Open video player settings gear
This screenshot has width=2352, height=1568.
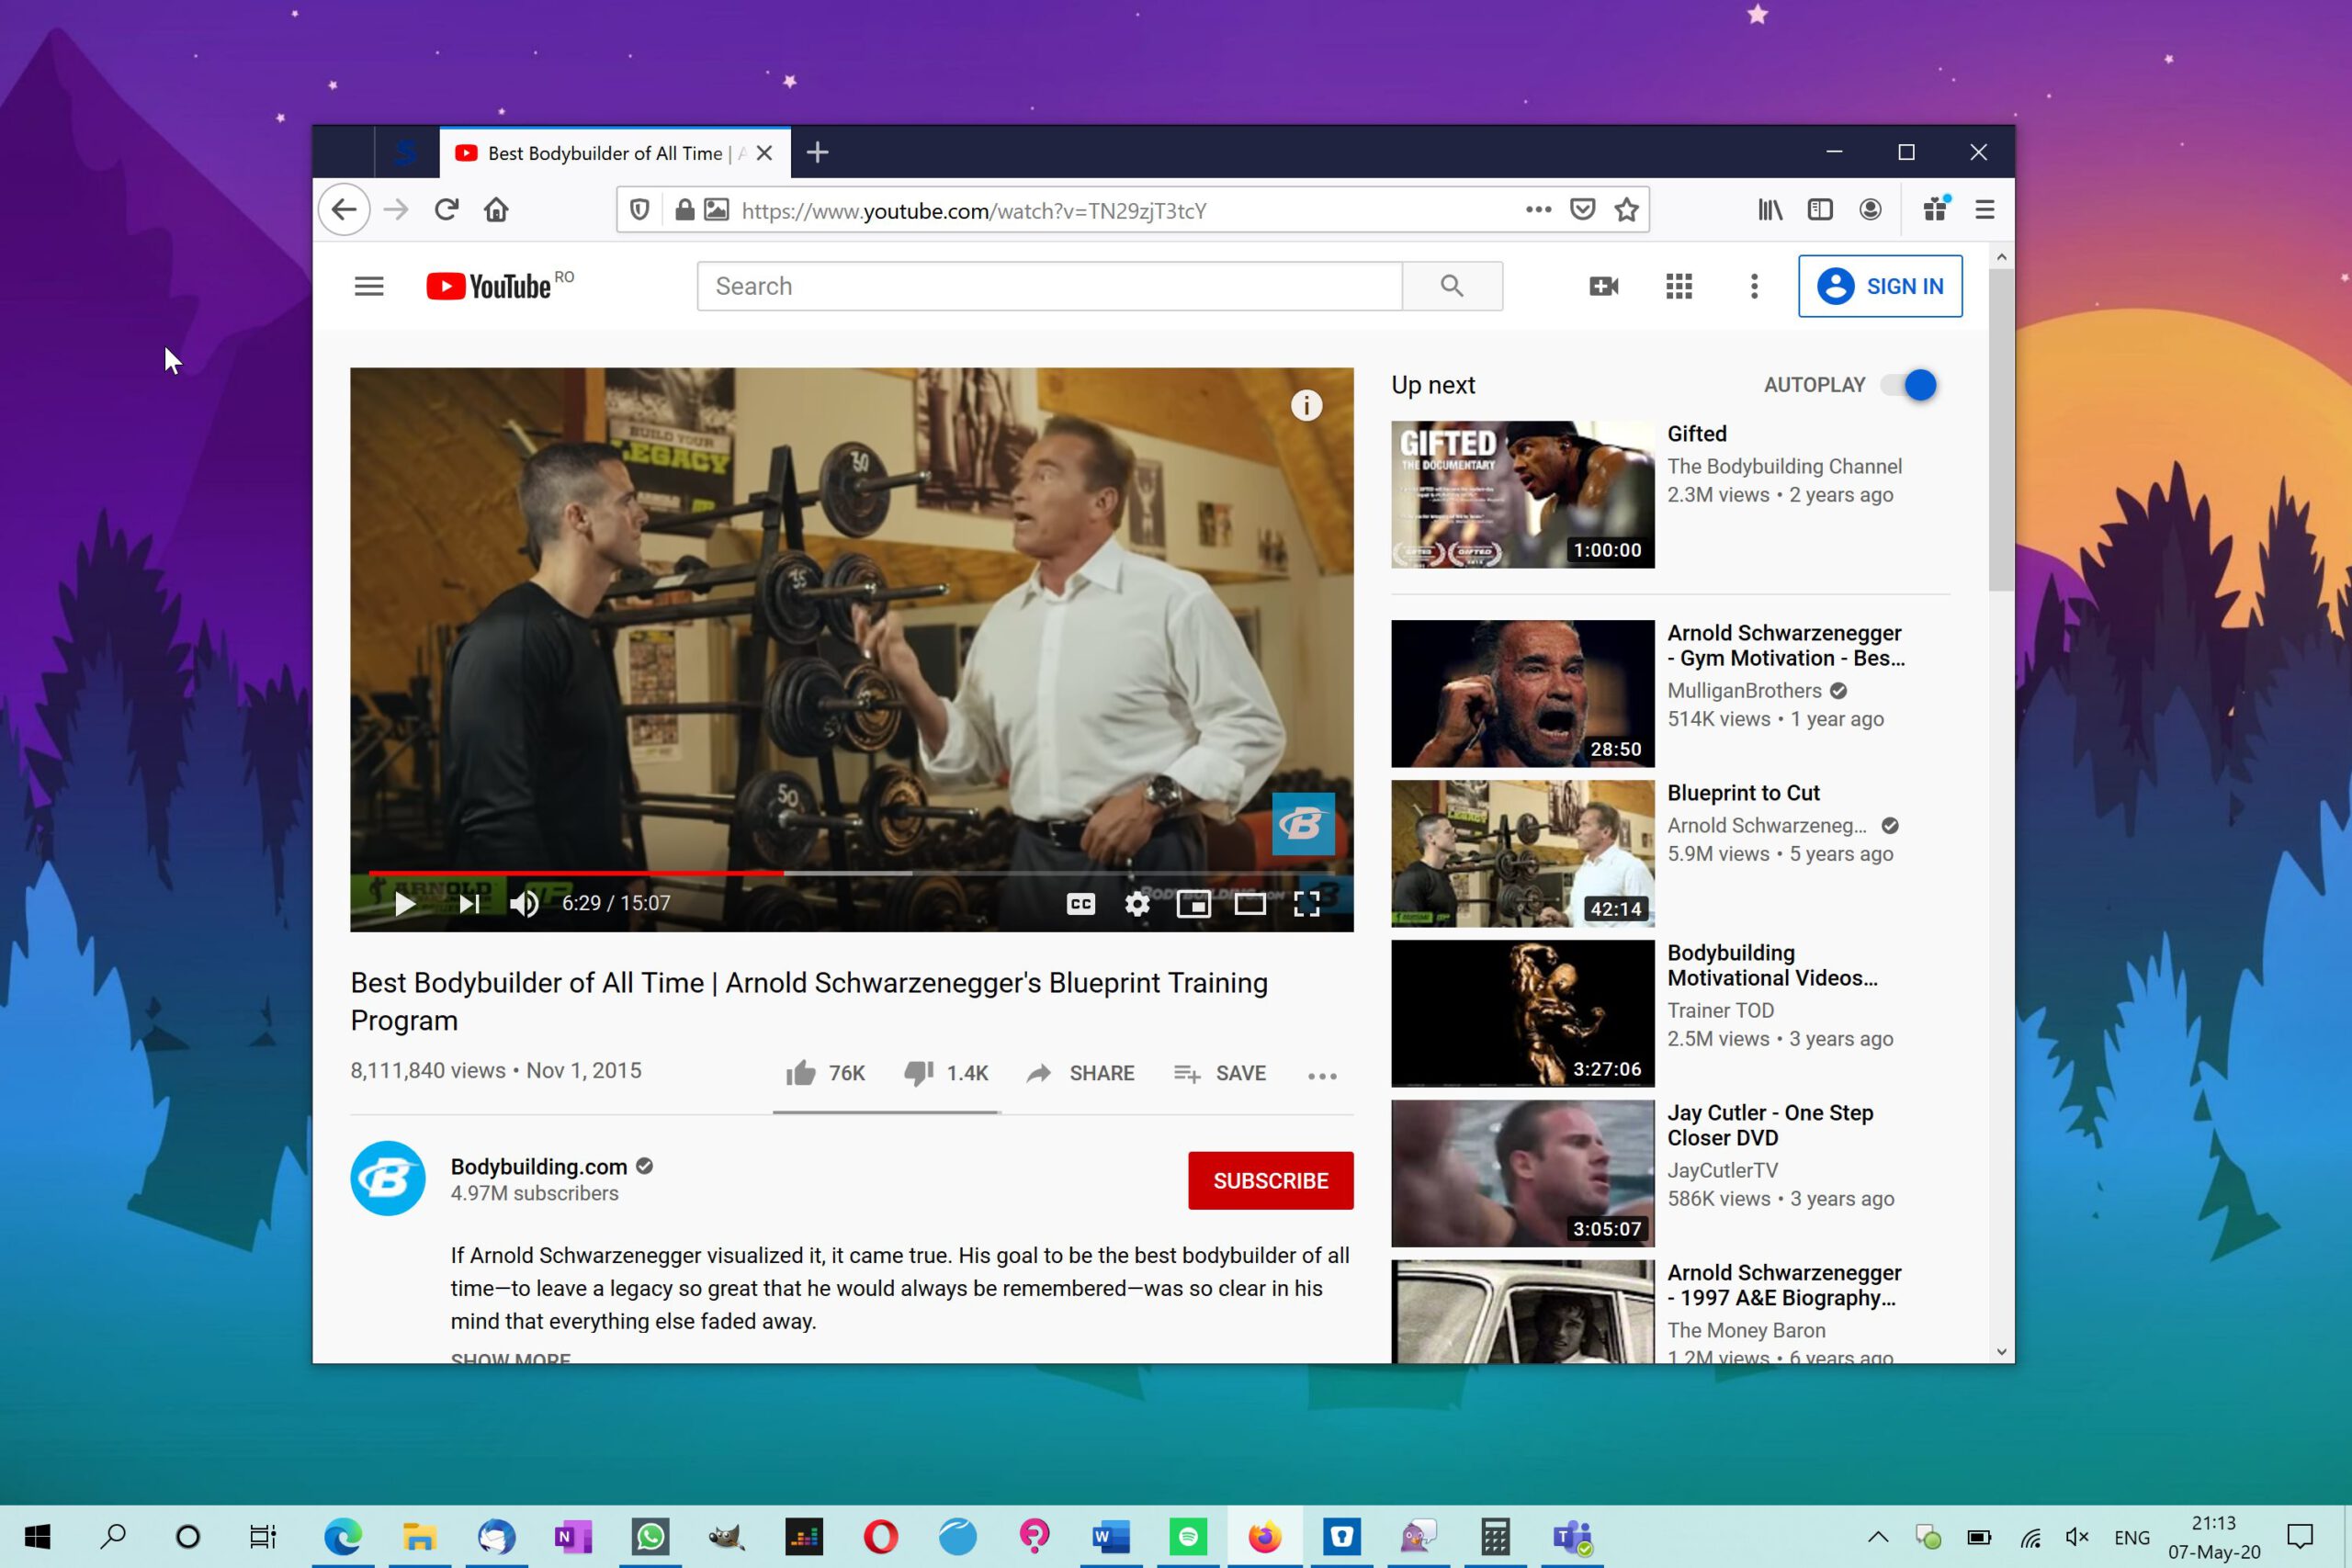click(1137, 904)
